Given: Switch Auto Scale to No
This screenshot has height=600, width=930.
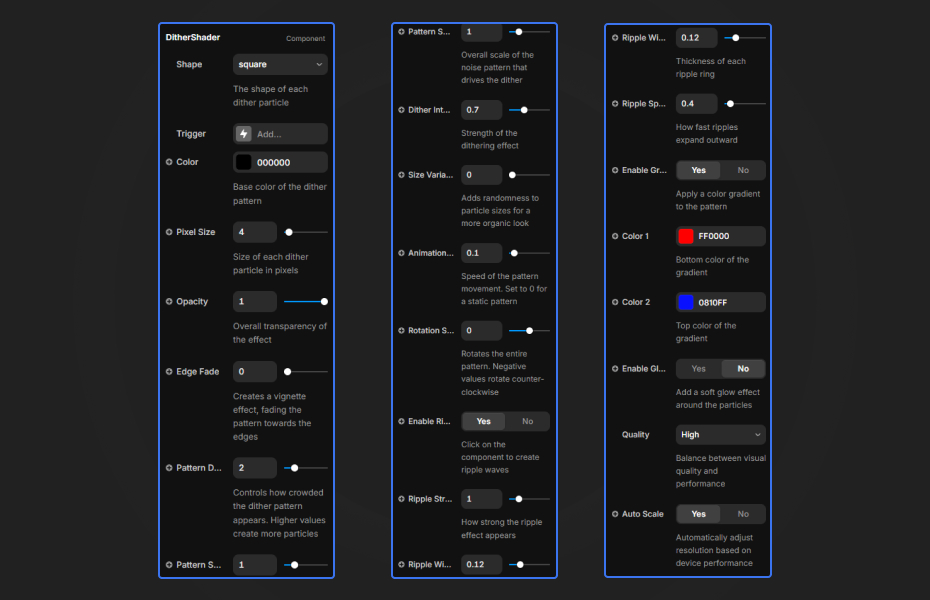Looking at the screenshot, I should [744, 513].
